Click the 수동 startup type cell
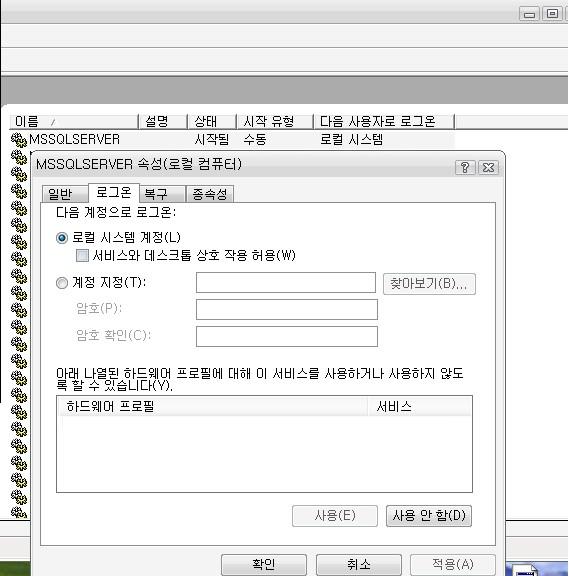569x576 pixels. [255, 140]
